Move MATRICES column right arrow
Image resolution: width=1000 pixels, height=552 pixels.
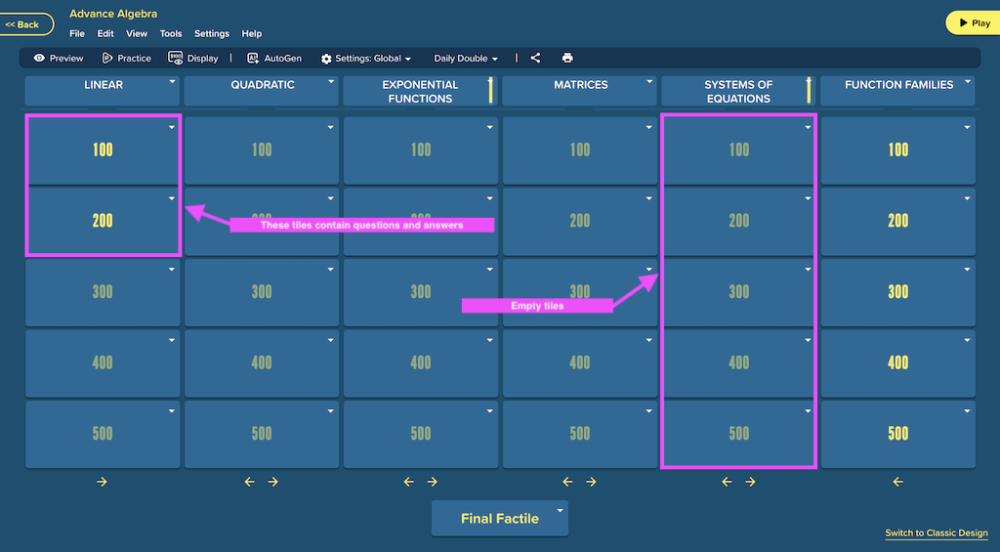(x=591, y=482)
